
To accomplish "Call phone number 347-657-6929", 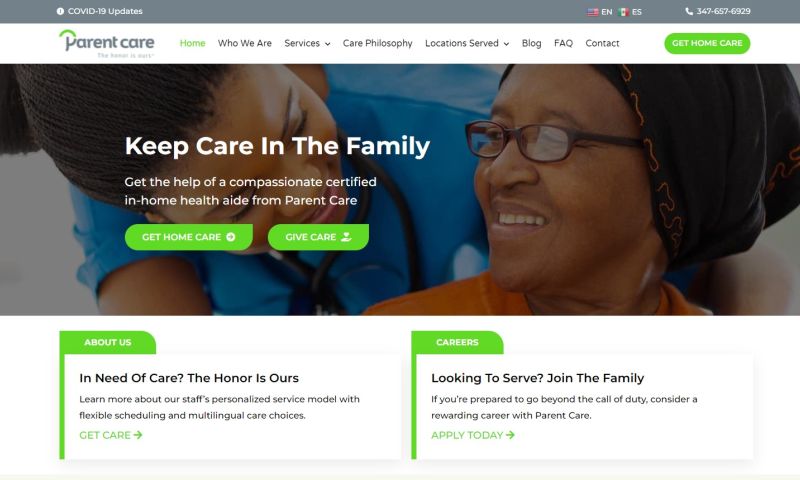I will click(723, 11).
